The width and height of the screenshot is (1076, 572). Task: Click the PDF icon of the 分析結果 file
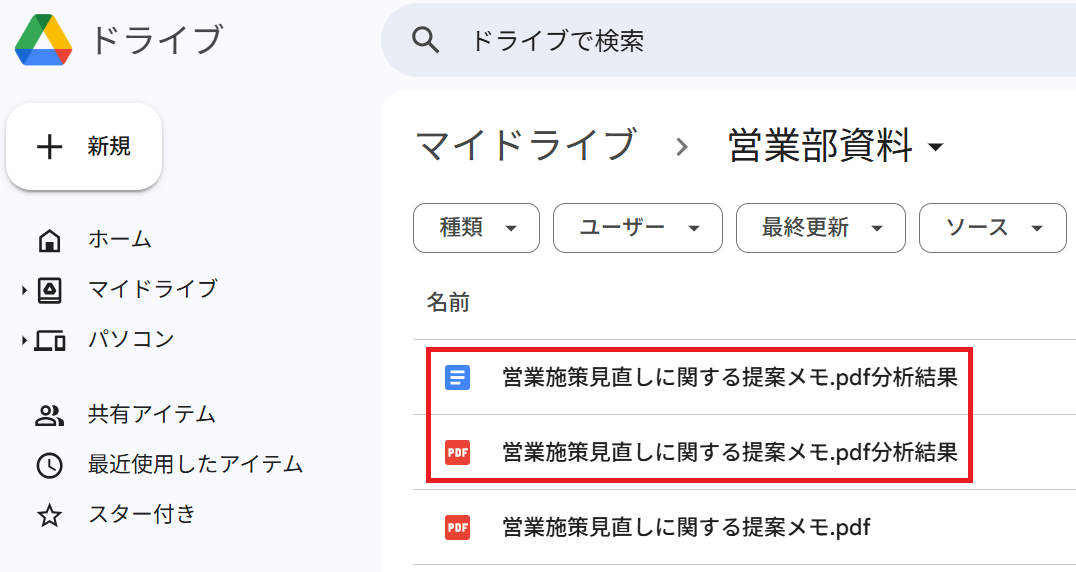tap(457, 452)
